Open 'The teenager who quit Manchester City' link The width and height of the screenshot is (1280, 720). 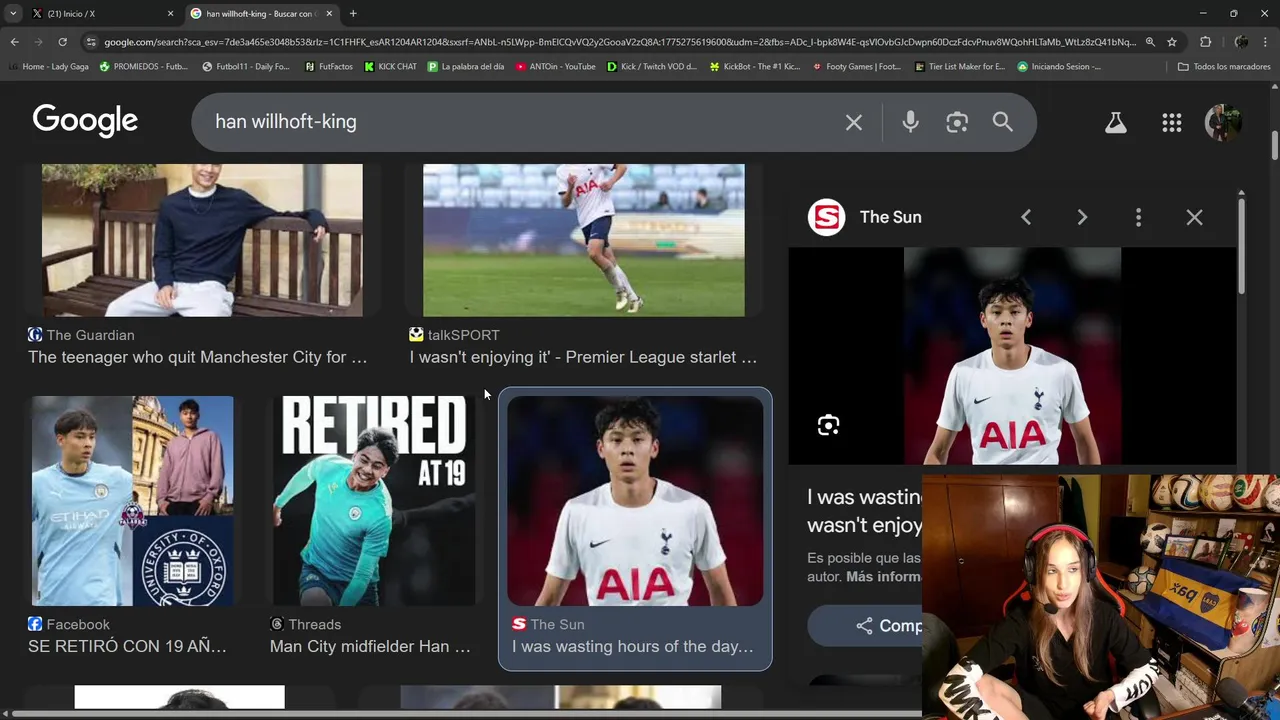pos(198,357)
